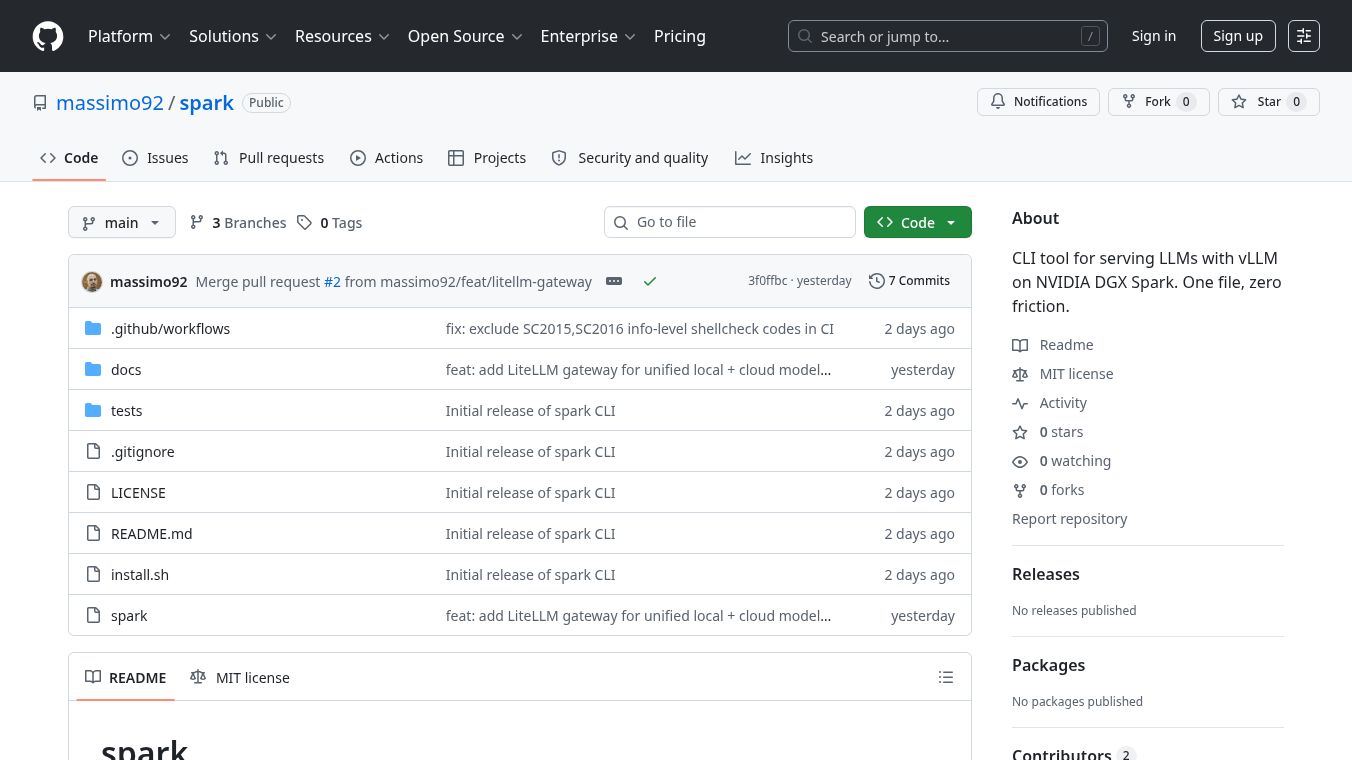The image size is (1352, 760).
Task: Click the Search or jump to field
Action: (948, 36)
